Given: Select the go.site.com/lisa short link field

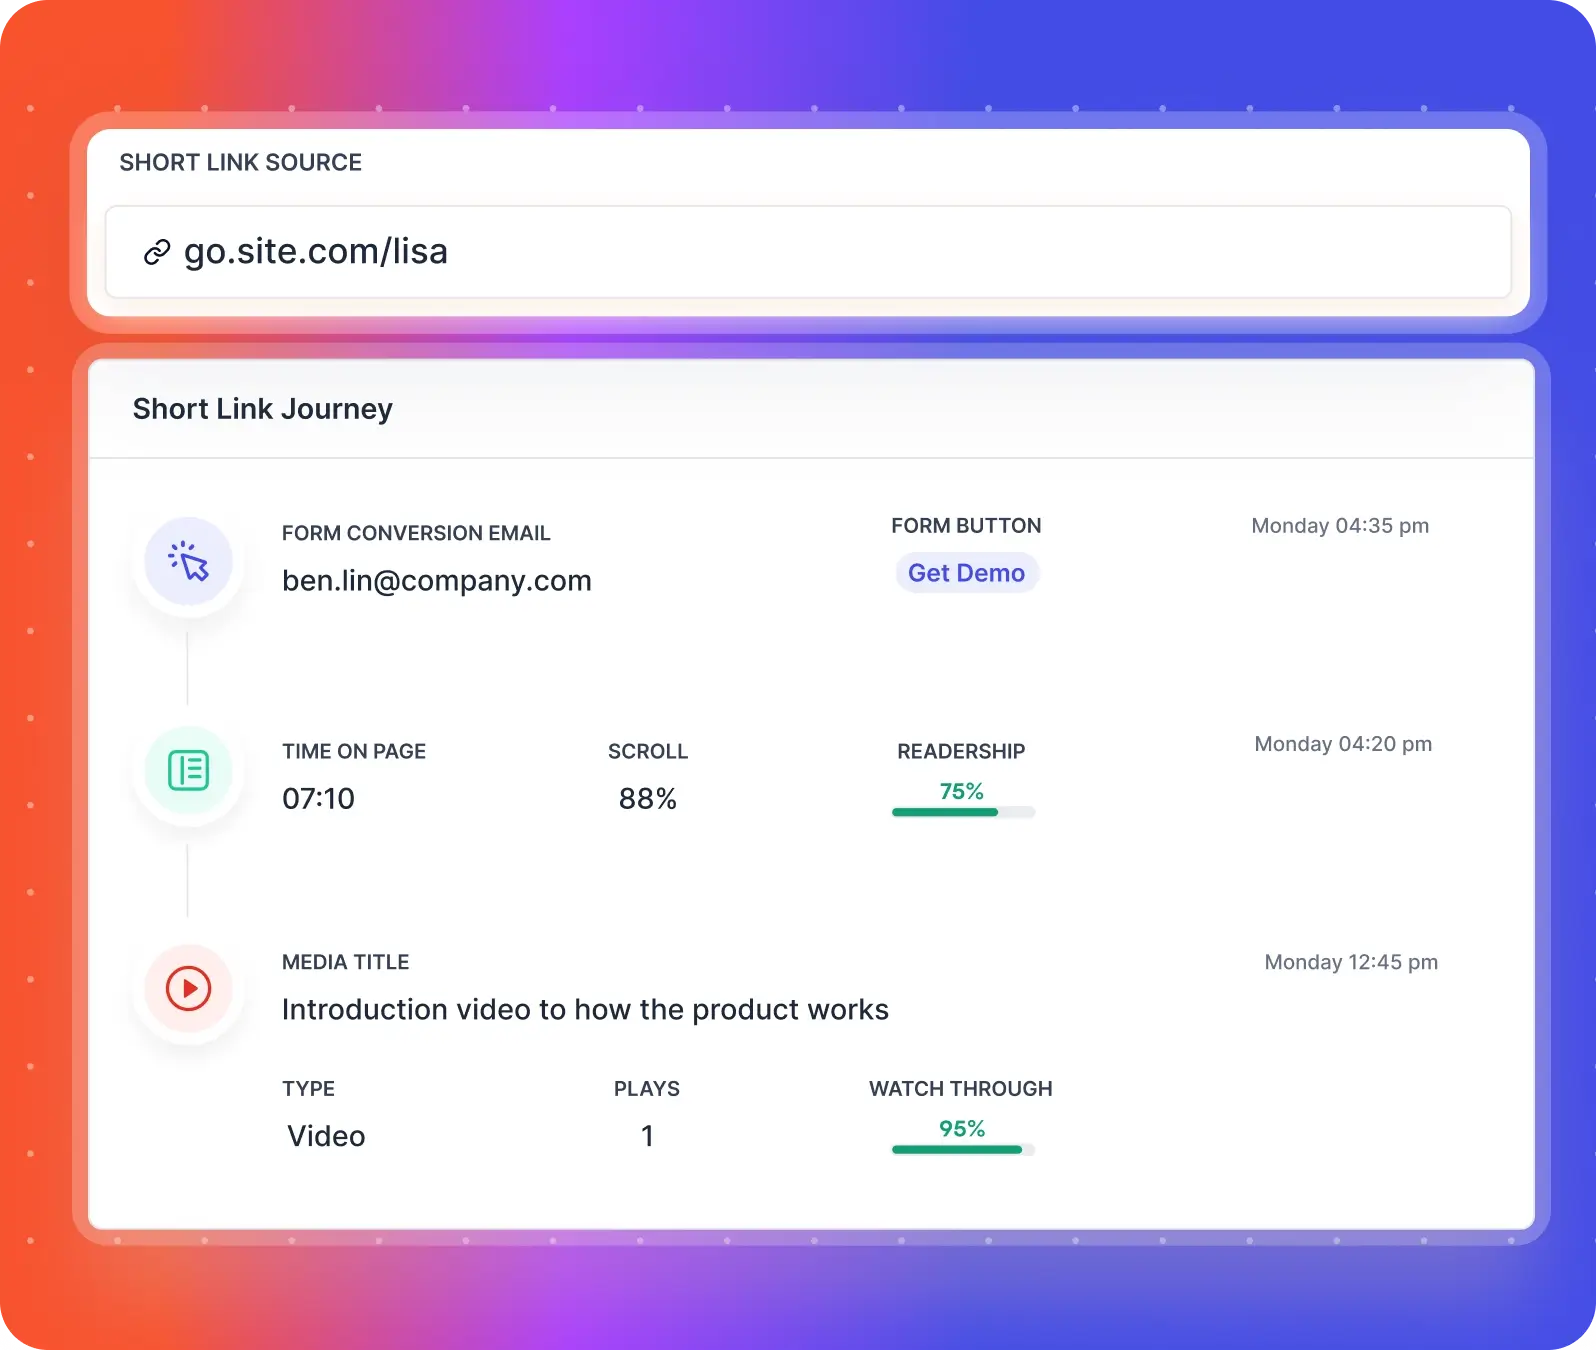Looking at the screenshot, I should click(807, 252).
